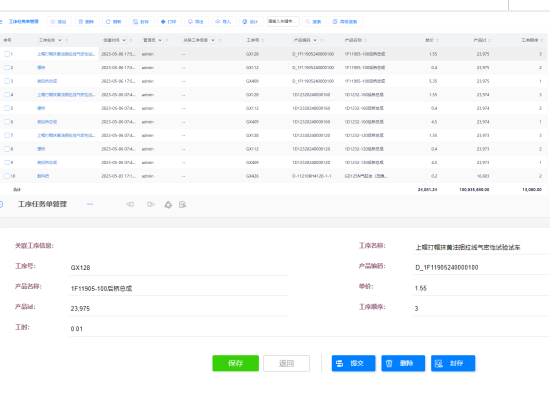
Task: Open the 产品编码 column dropdown
Action: point(315,40)
